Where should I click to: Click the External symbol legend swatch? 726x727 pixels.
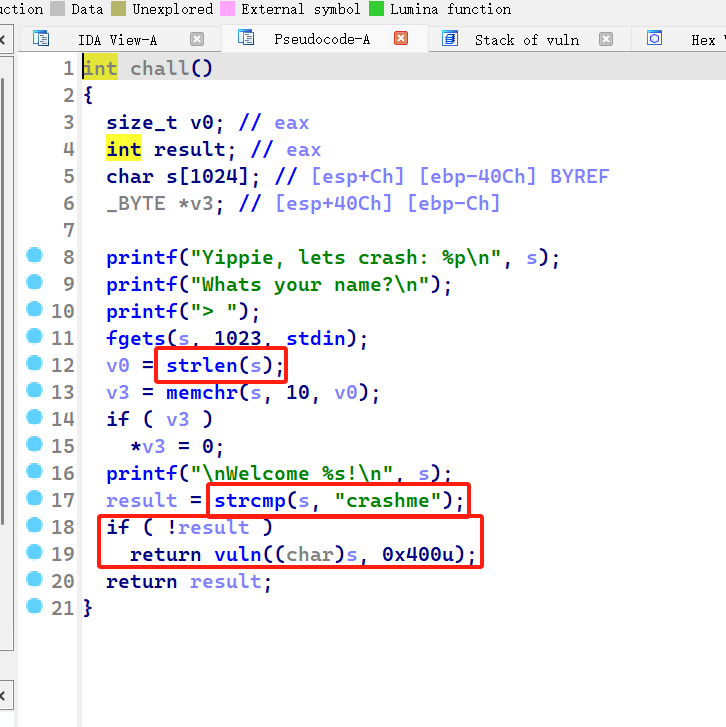227,9
